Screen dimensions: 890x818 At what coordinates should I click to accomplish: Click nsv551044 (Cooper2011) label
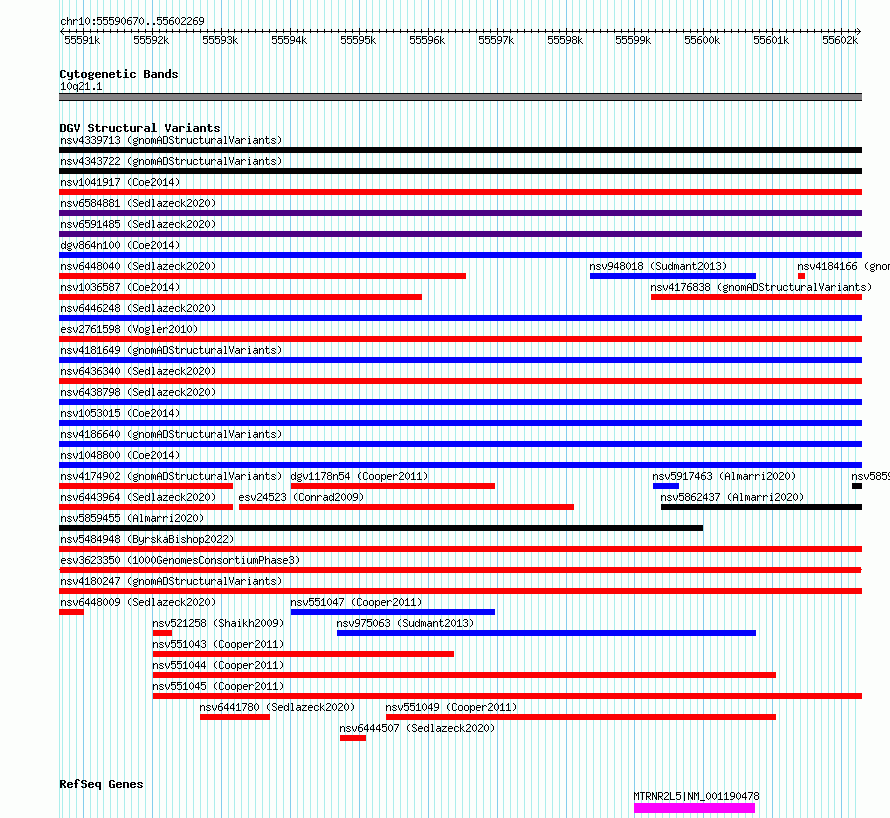click(218, 665)
